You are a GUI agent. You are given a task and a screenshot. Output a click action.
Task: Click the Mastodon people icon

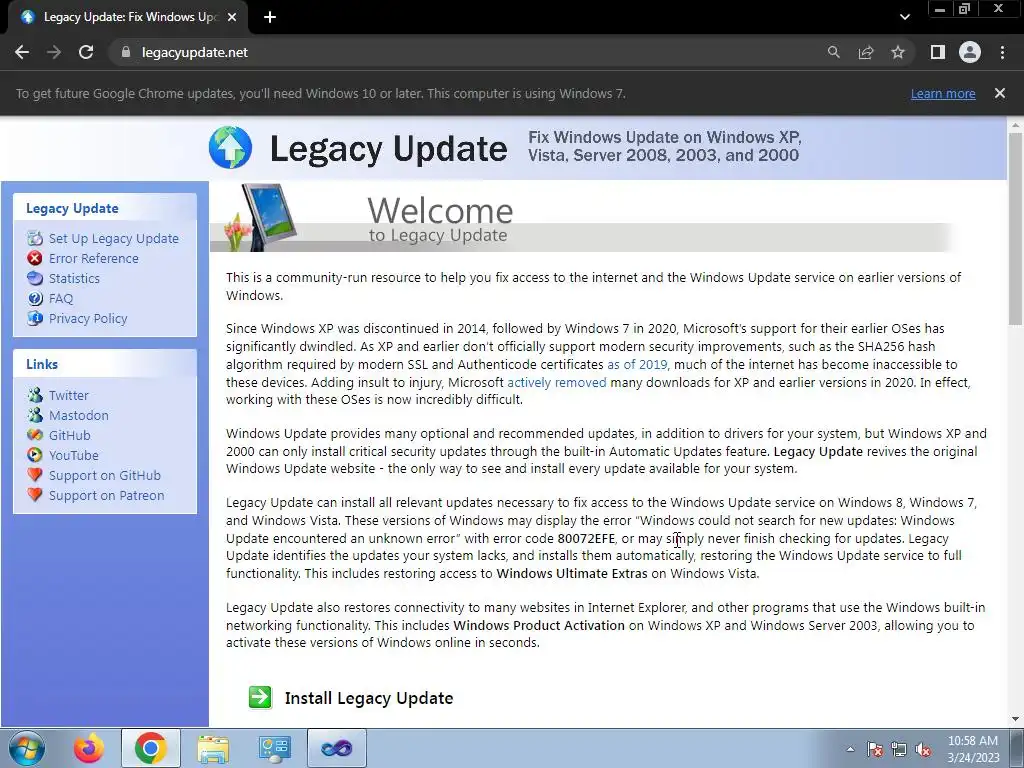click(x=35, y=415)
